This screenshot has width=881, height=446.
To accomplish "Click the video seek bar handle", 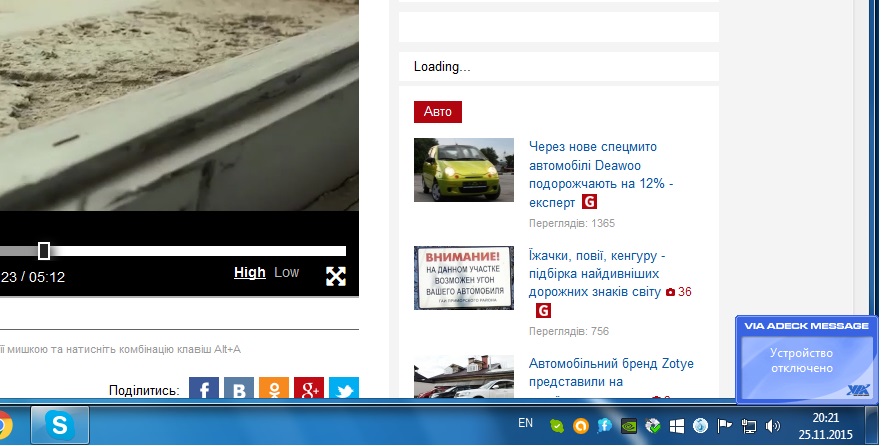I will tap(44, 251).
